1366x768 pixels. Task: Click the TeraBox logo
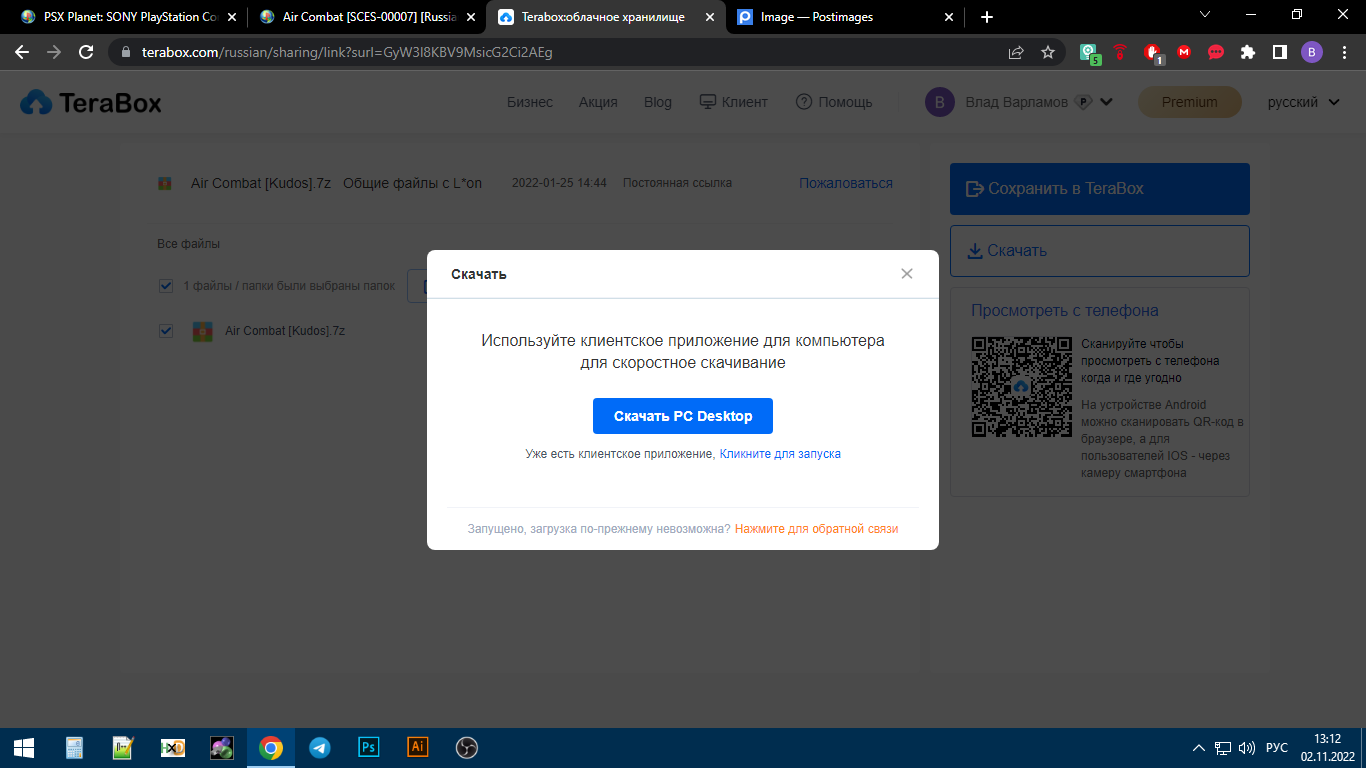point(91,102)
